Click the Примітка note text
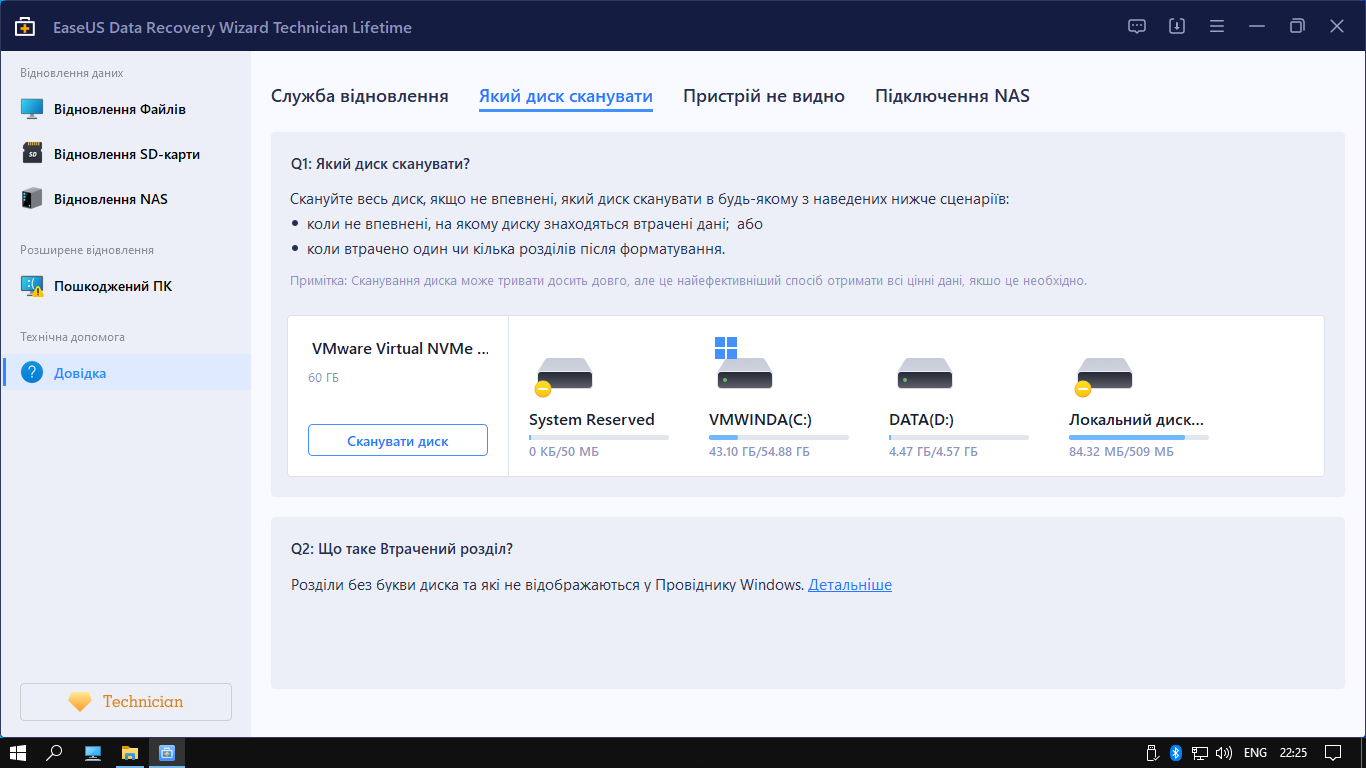Image resolution: width=1366 pixels, height=768 pixels. pyautogui.click(x=689, y=281)
